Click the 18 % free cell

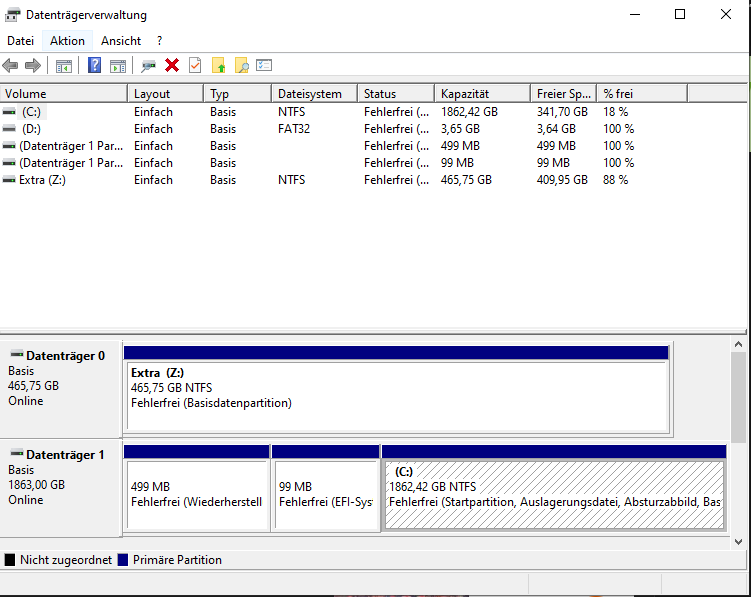coord(615,112)
